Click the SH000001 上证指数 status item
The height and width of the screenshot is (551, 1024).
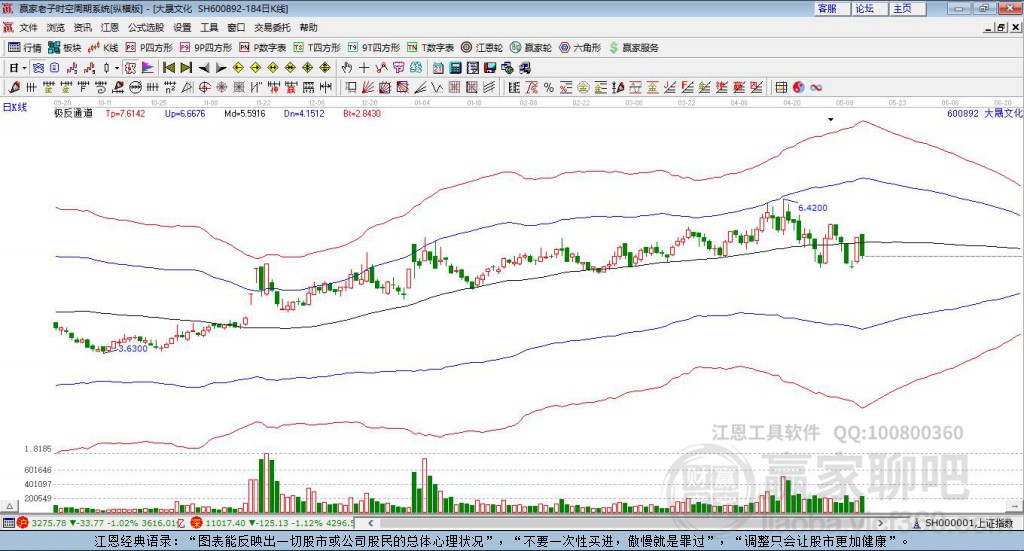point(964,523)
